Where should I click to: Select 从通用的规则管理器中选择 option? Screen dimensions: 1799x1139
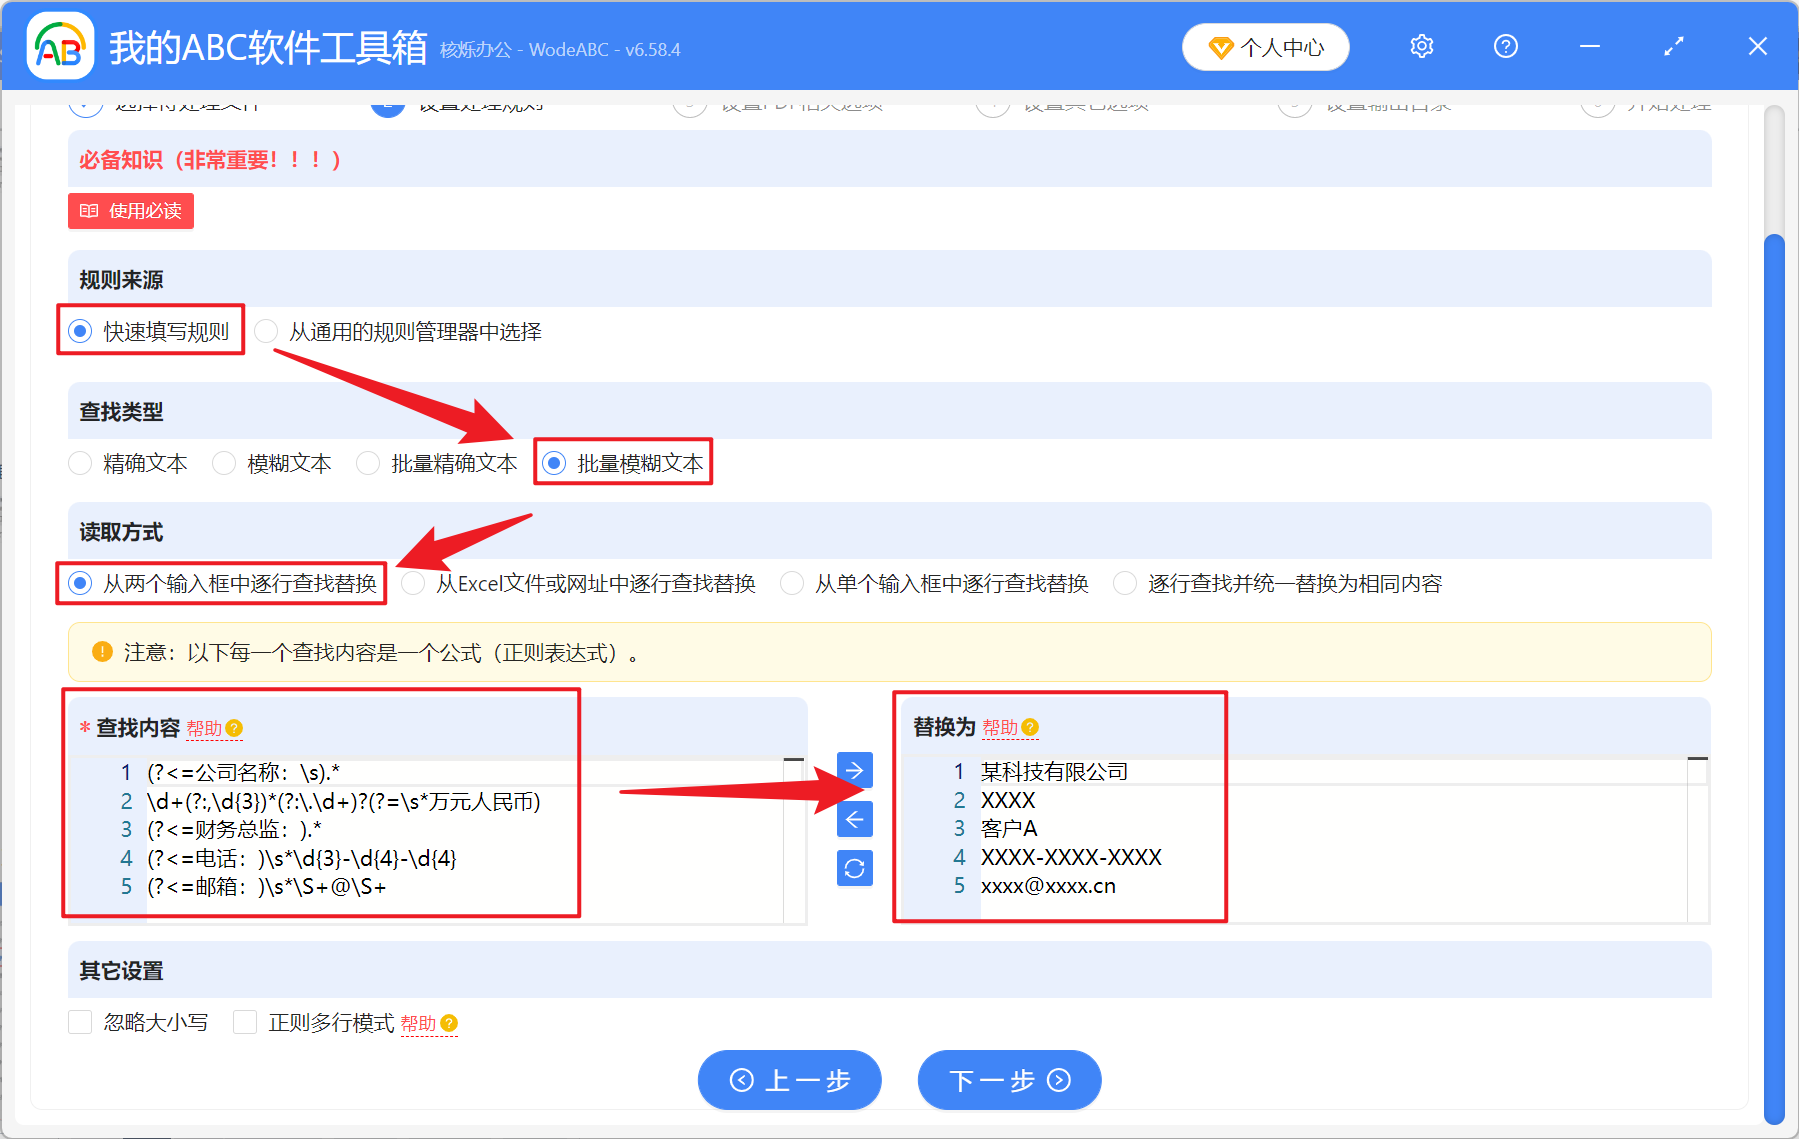(x=265, y=331)
